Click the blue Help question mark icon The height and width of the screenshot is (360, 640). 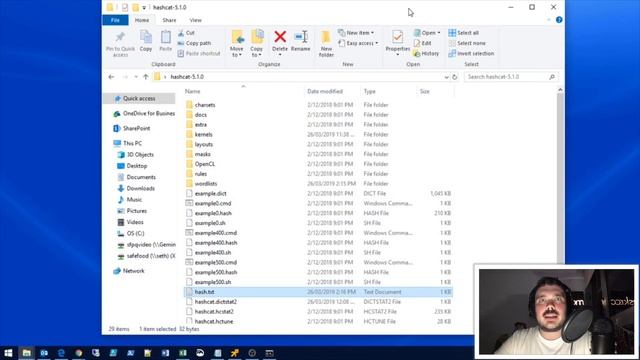pos(559,20)
